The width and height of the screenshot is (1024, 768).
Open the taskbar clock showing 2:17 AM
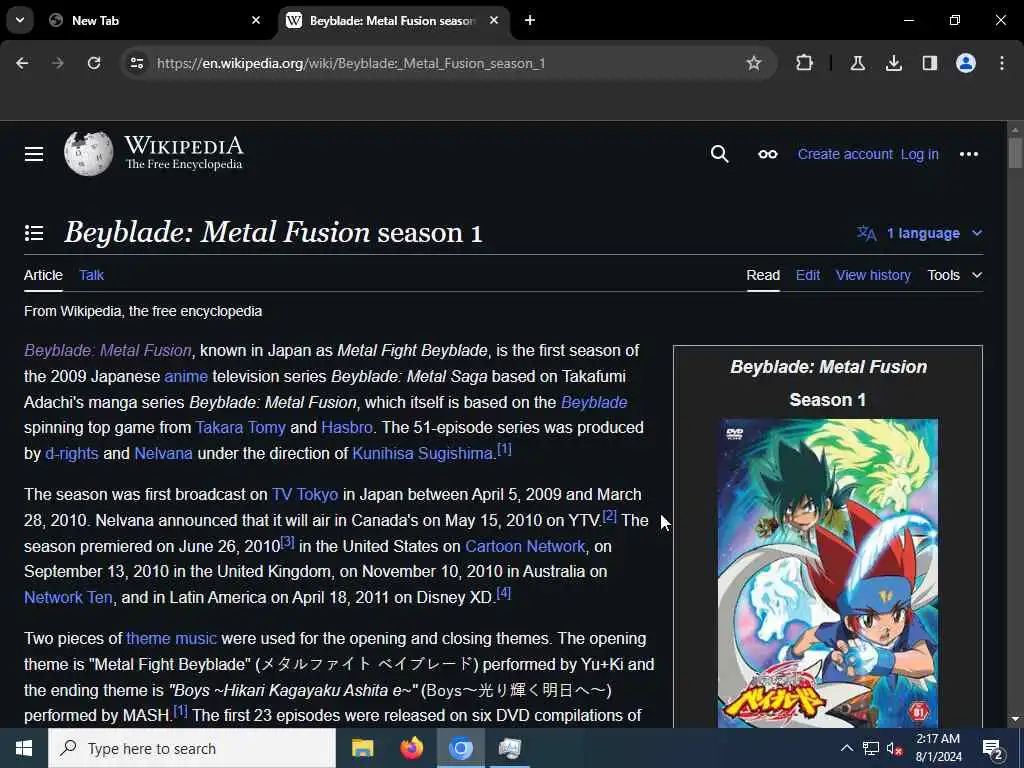(x=938, y=748)
